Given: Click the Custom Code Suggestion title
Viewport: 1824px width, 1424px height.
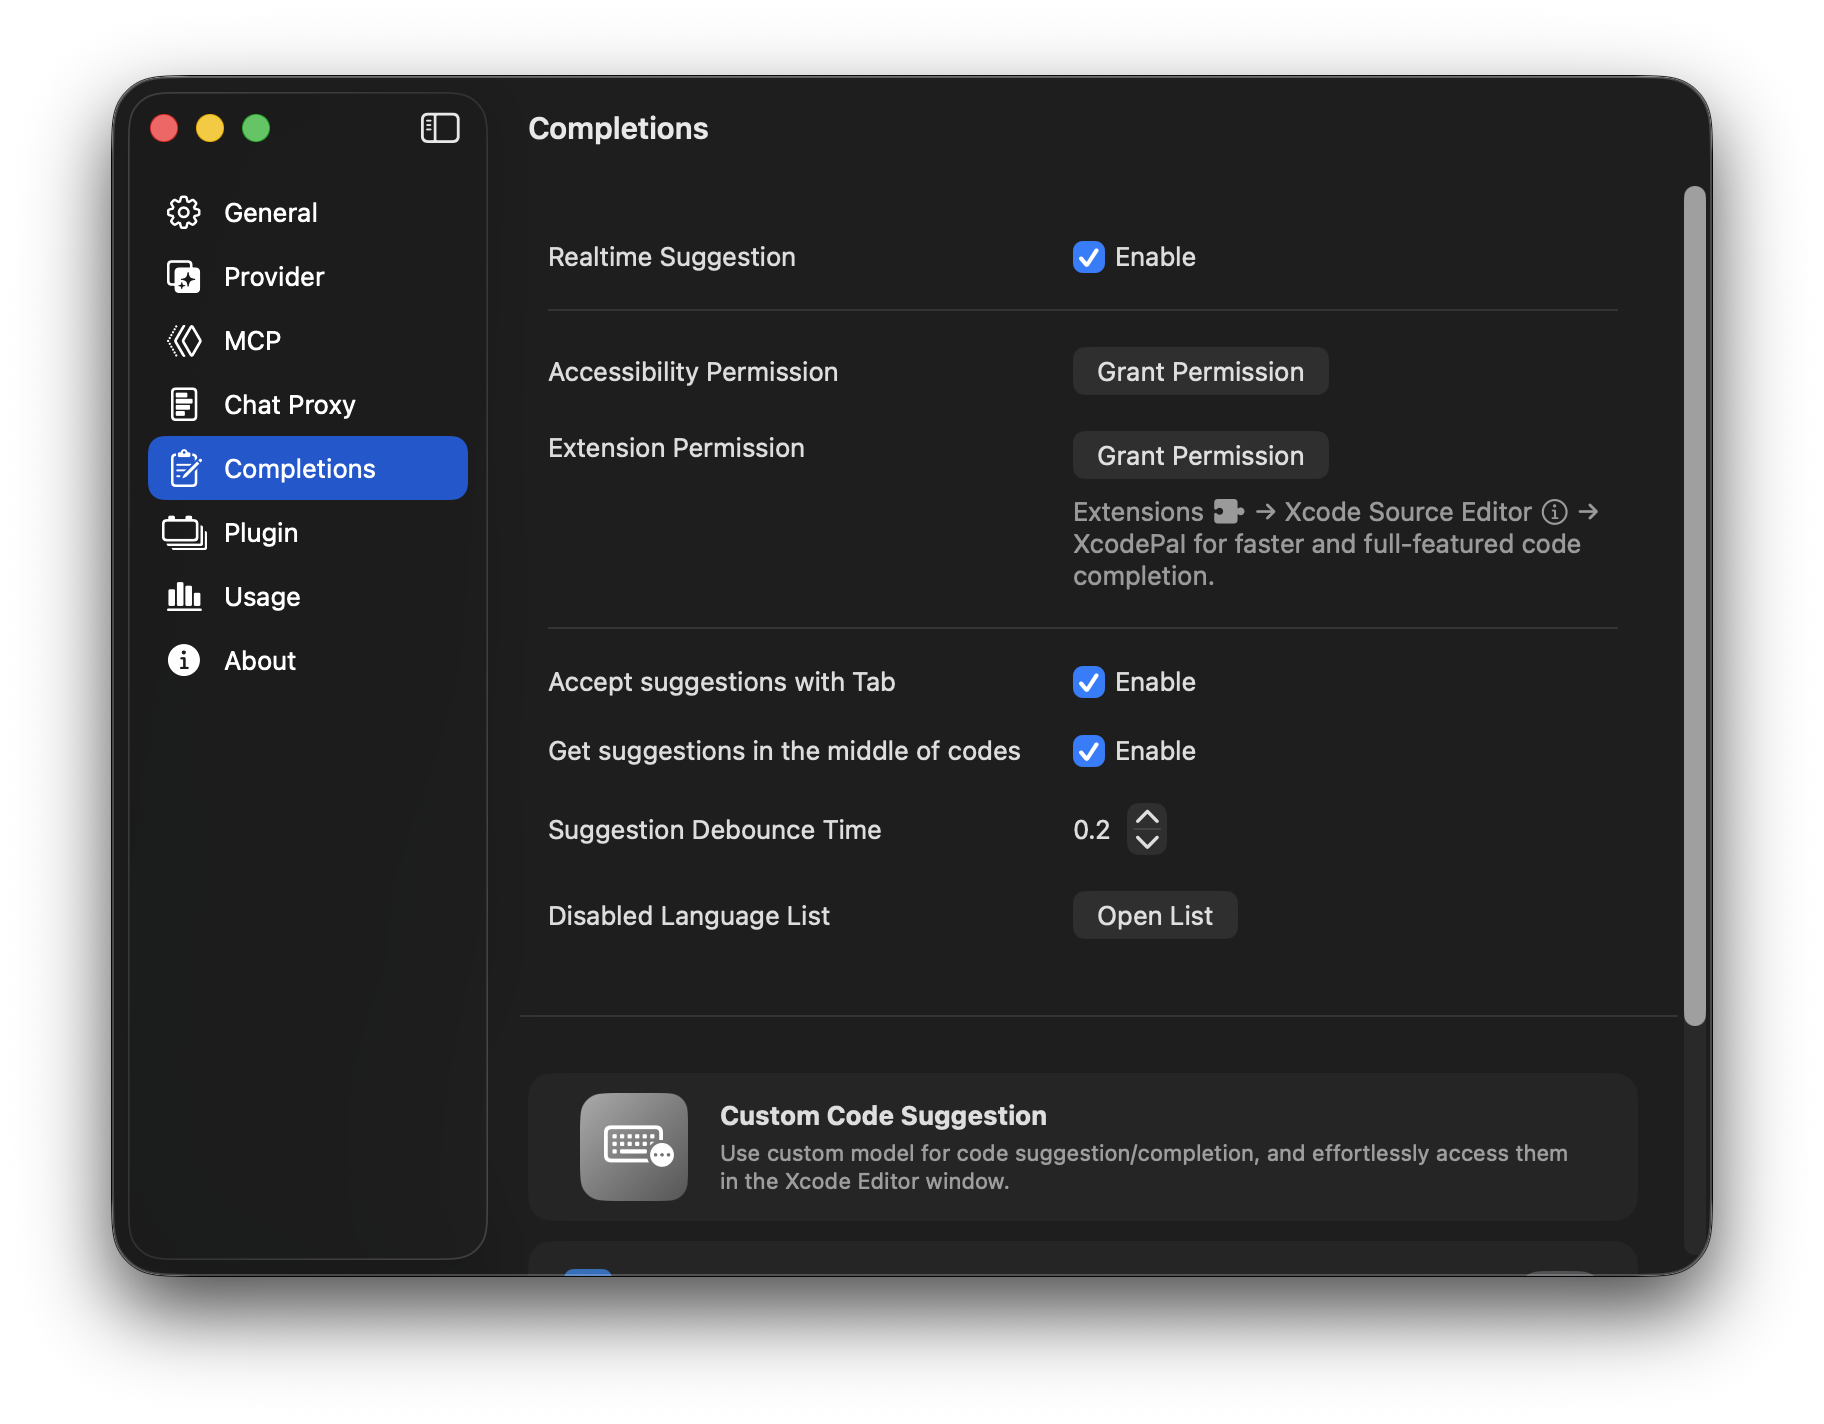Looking at the screenshot, I should point(883,1116).
